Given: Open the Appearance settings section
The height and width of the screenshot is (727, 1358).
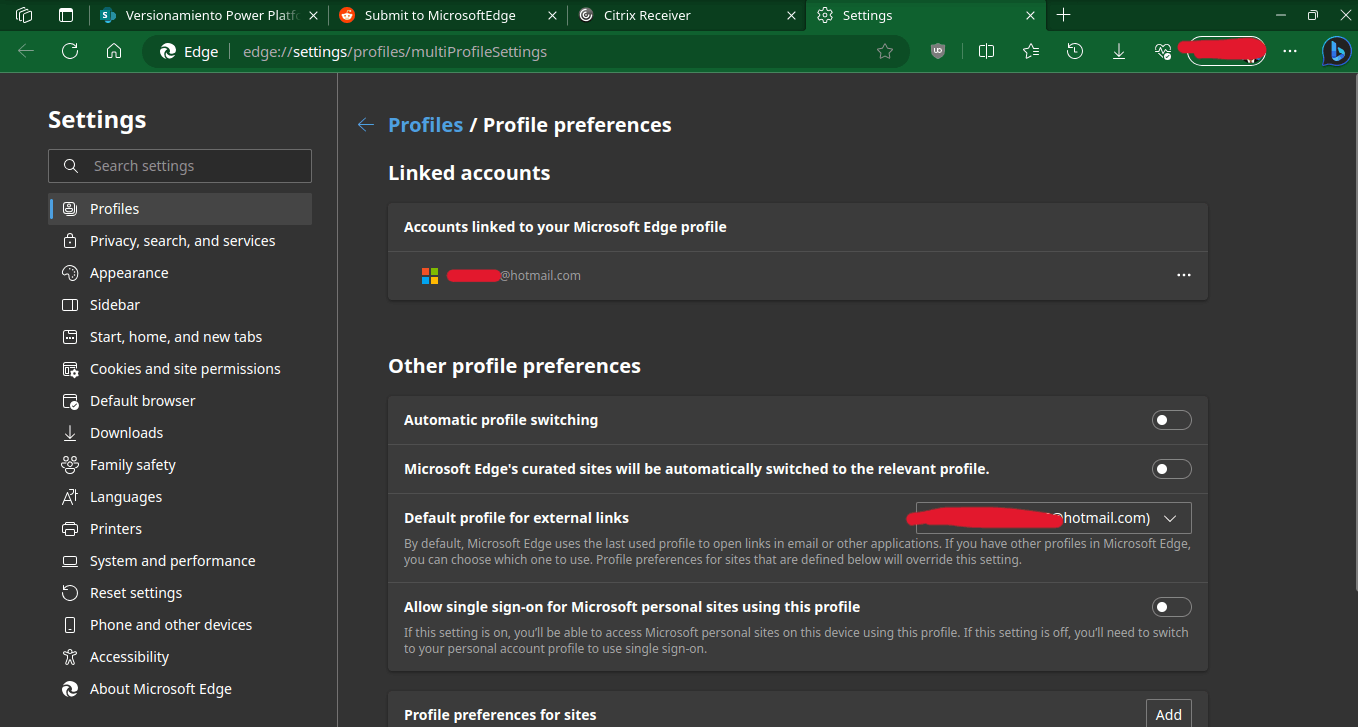Looking at the screenshot, I should pos(129,273).
